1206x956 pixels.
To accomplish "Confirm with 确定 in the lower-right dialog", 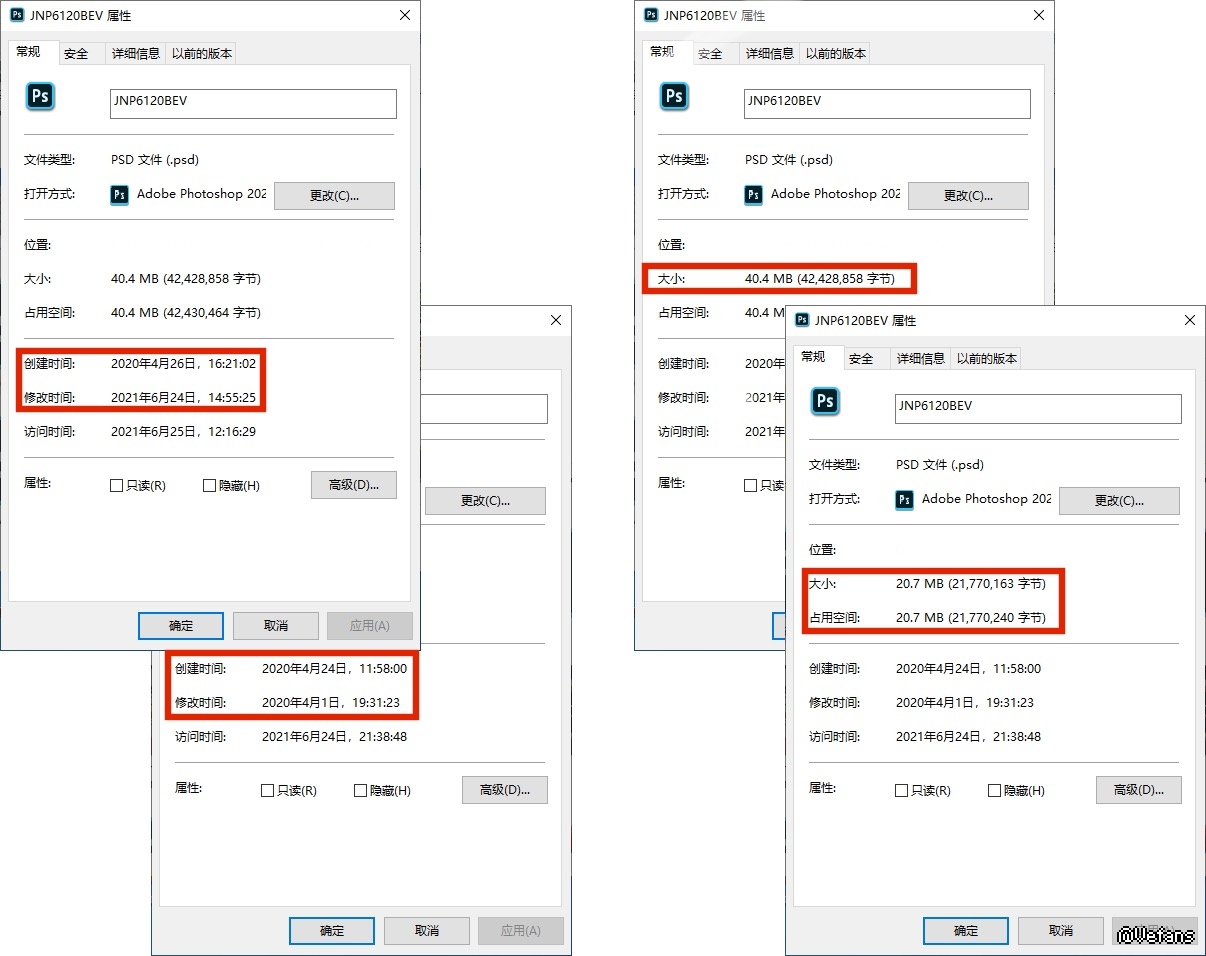I will click(x=966, y=931).
